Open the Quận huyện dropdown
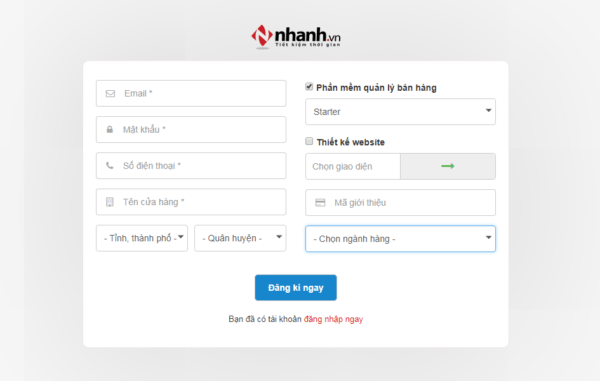Screen dimensions: 600x381 (x=240, y=238)
